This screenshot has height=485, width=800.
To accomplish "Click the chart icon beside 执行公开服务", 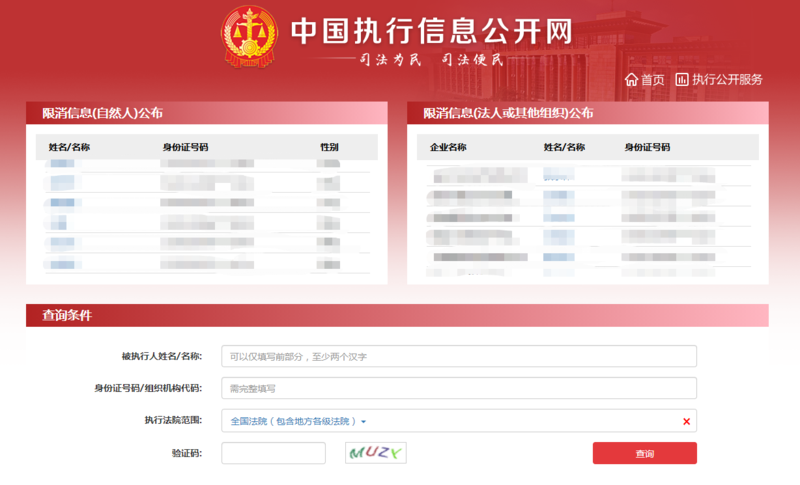I will click(682, 80).
